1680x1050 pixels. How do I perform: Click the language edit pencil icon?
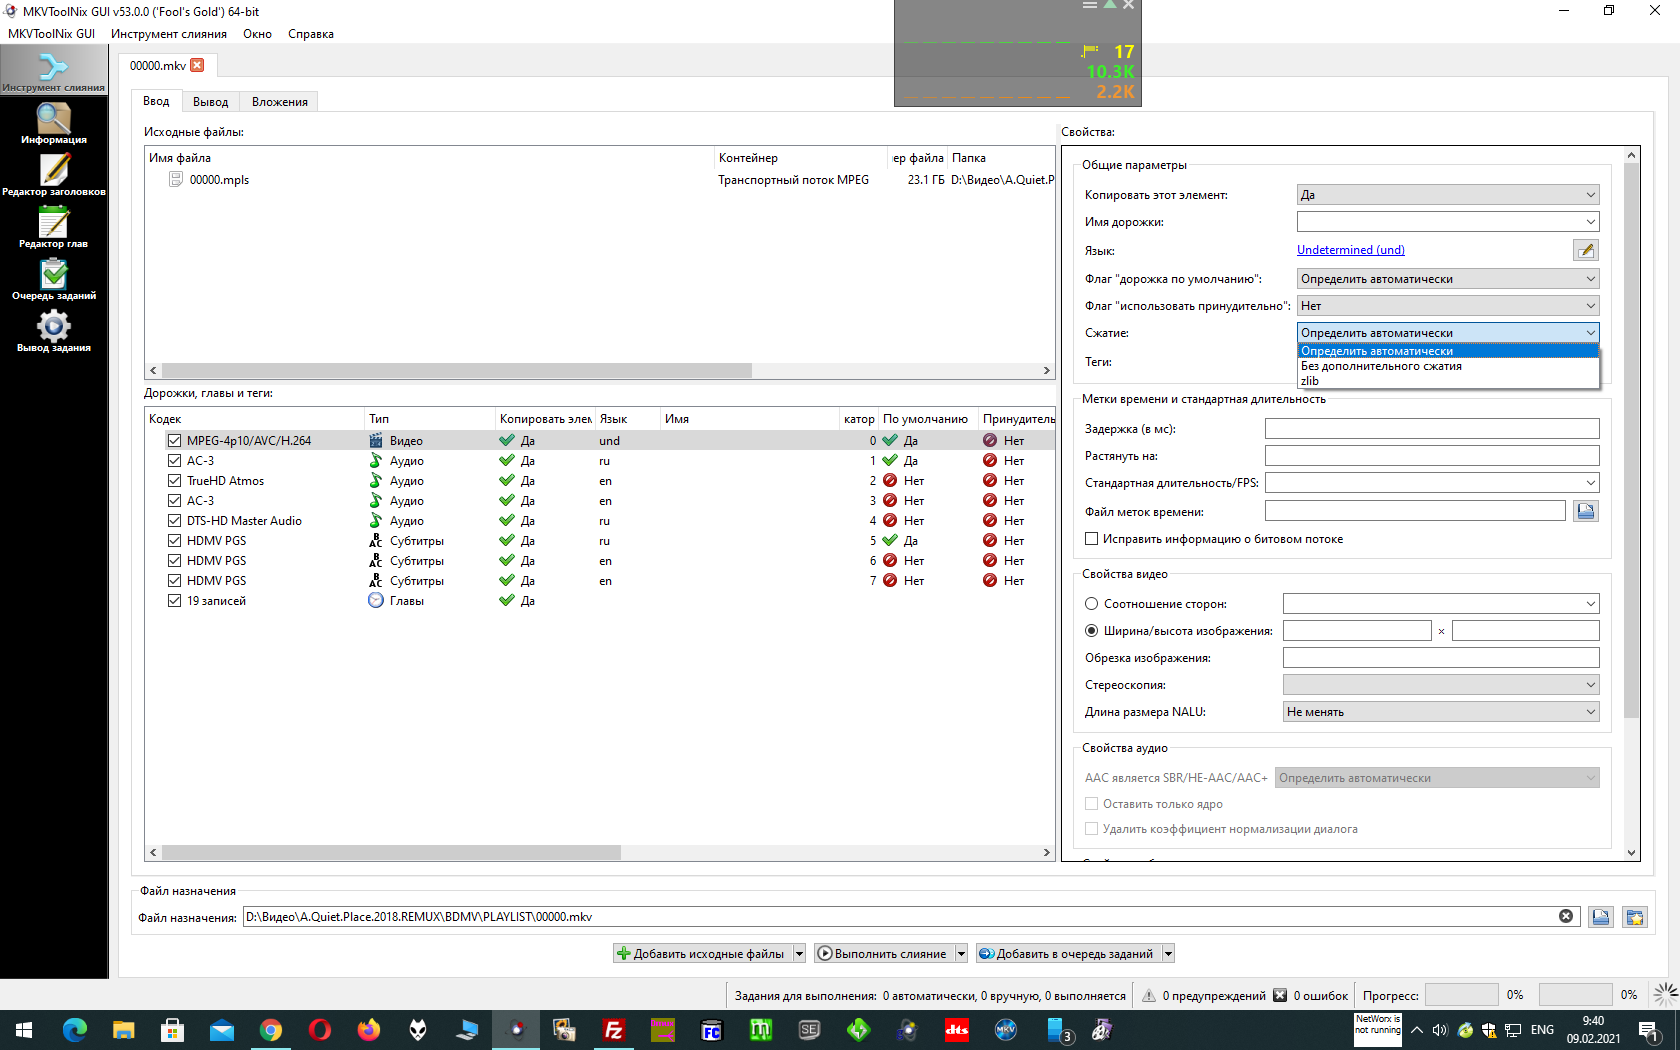pyautogui.click(x=1586, y=250)
